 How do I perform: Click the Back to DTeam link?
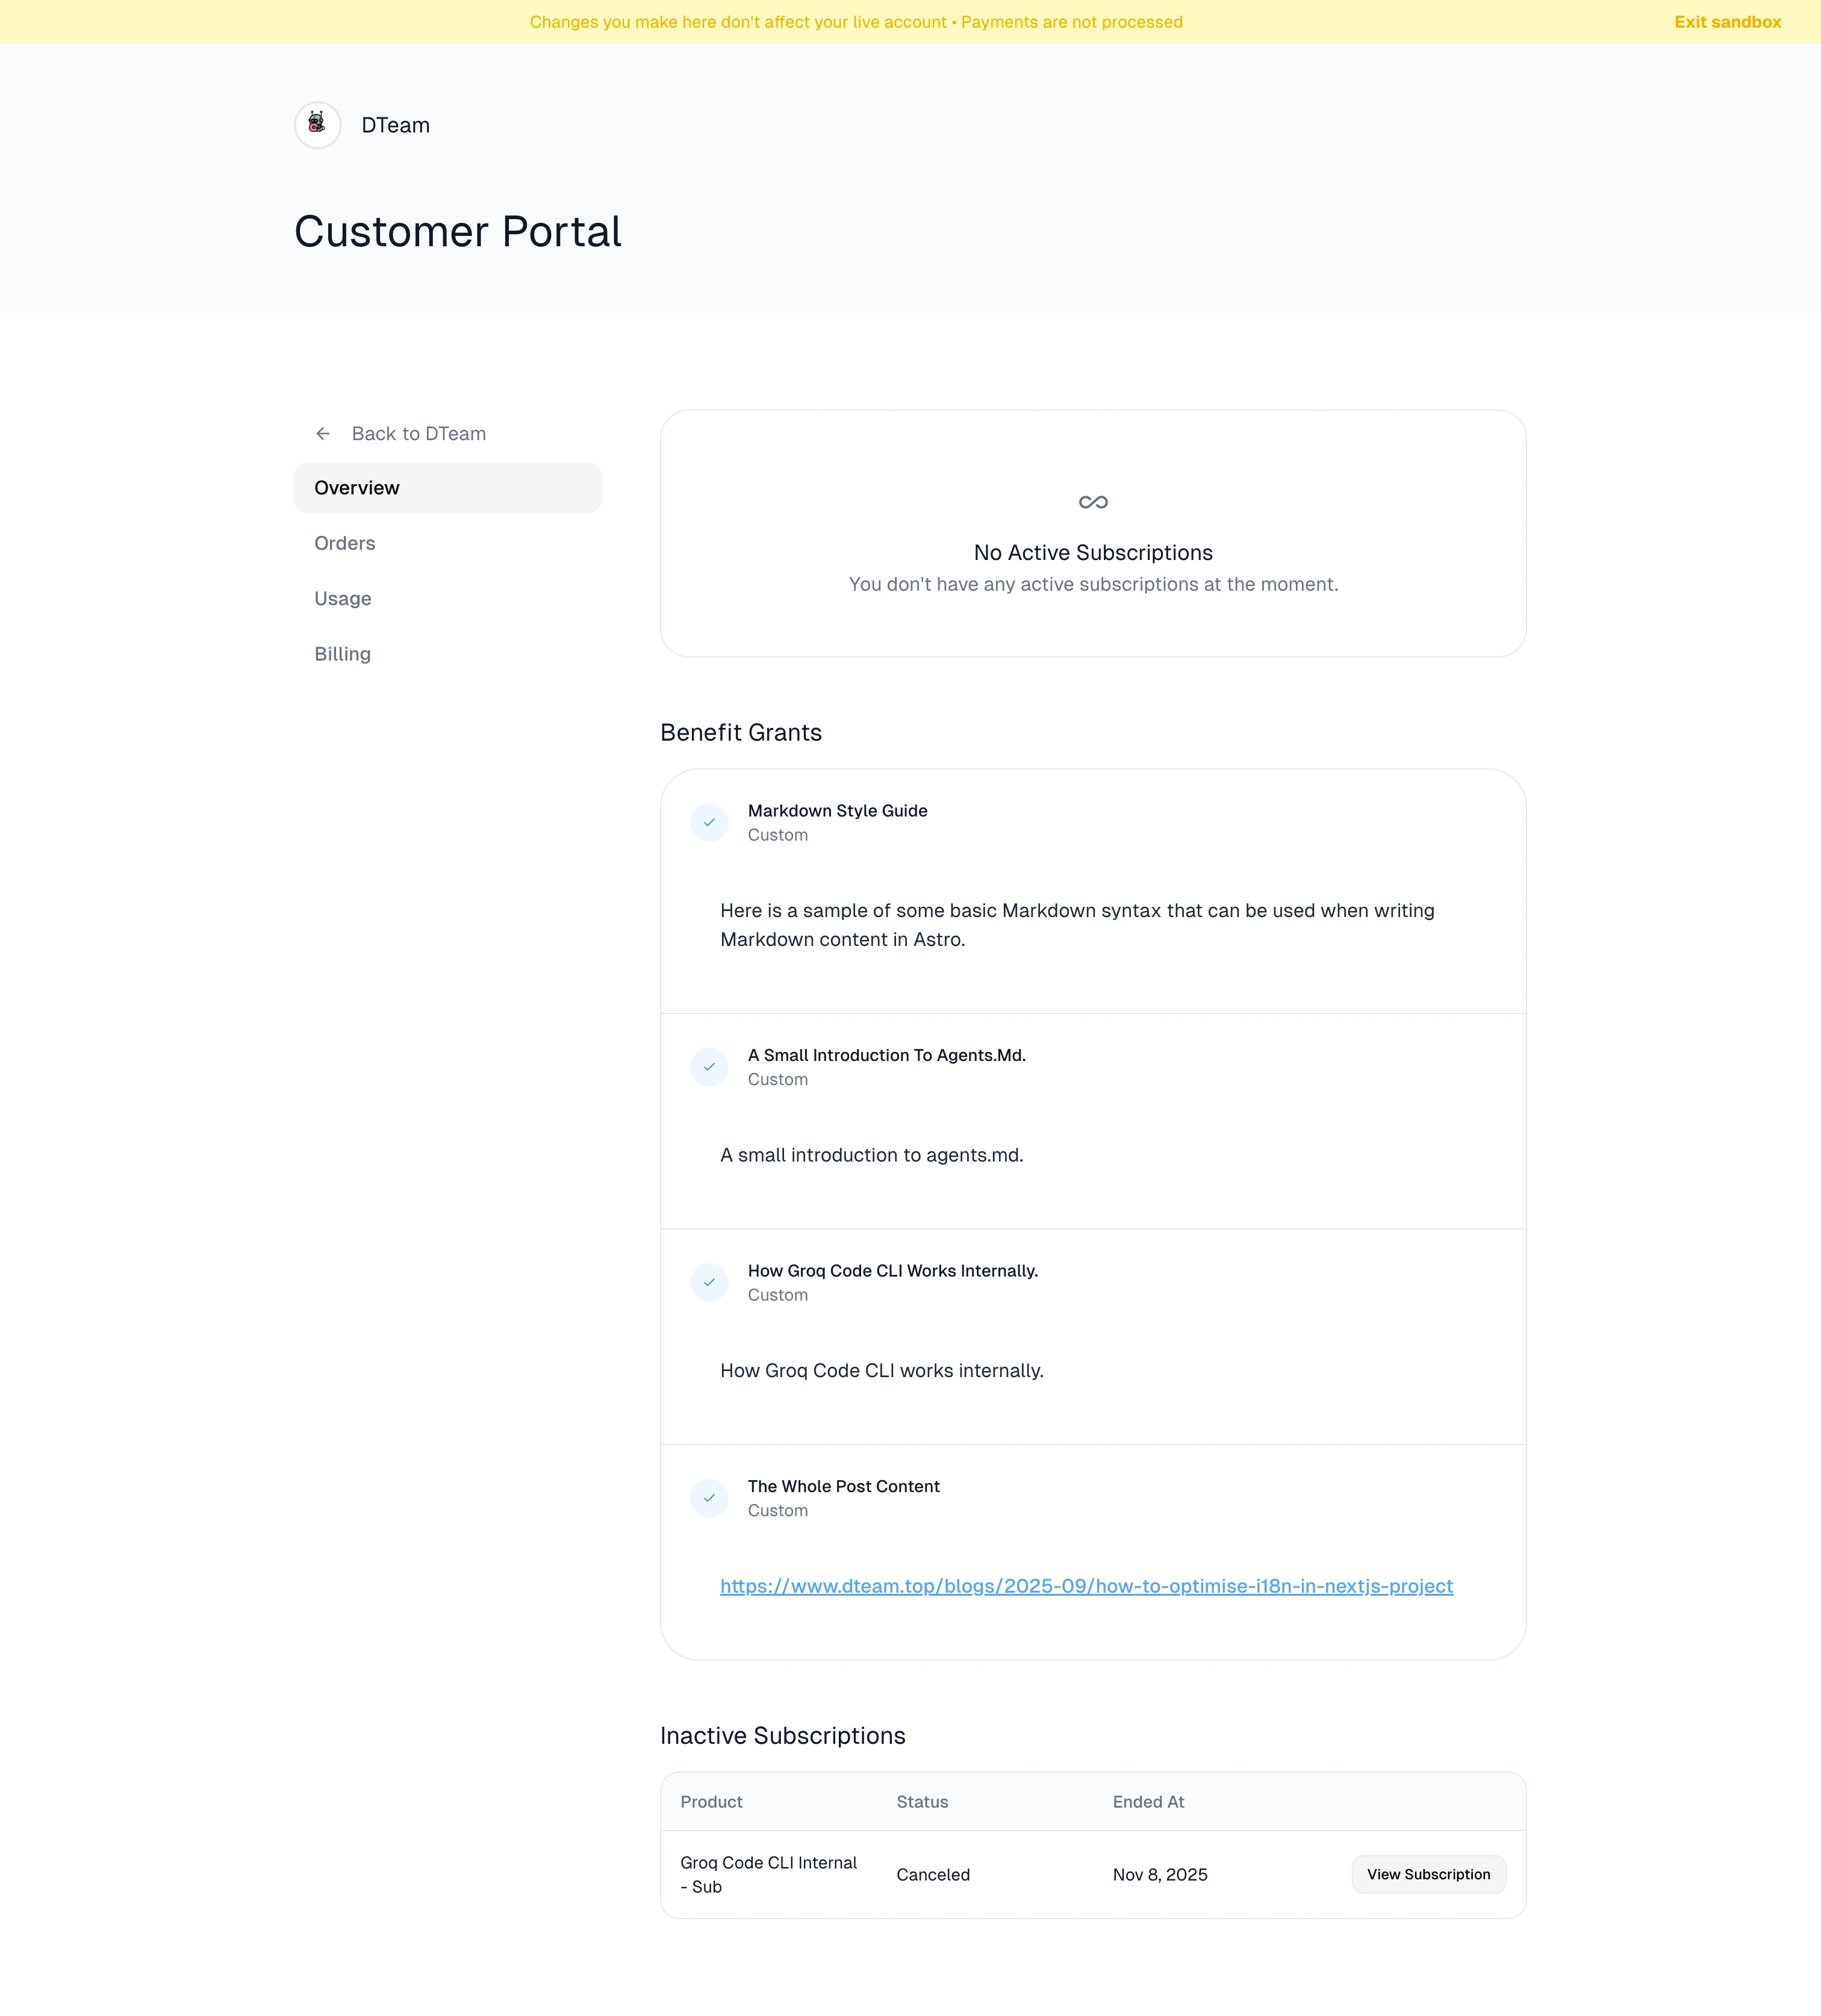(418, 433)
